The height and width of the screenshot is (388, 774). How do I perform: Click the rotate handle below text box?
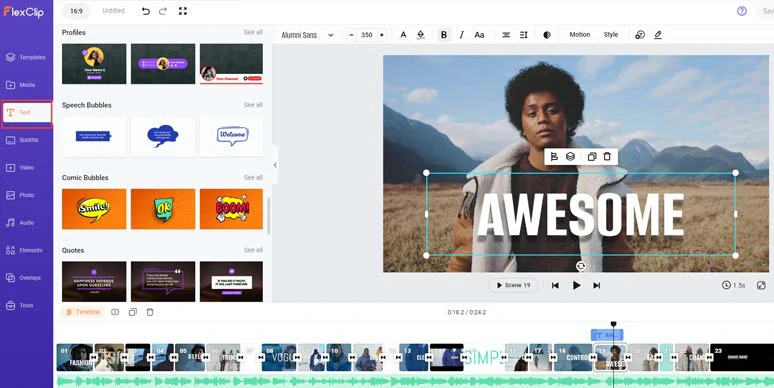pos(581,266)
